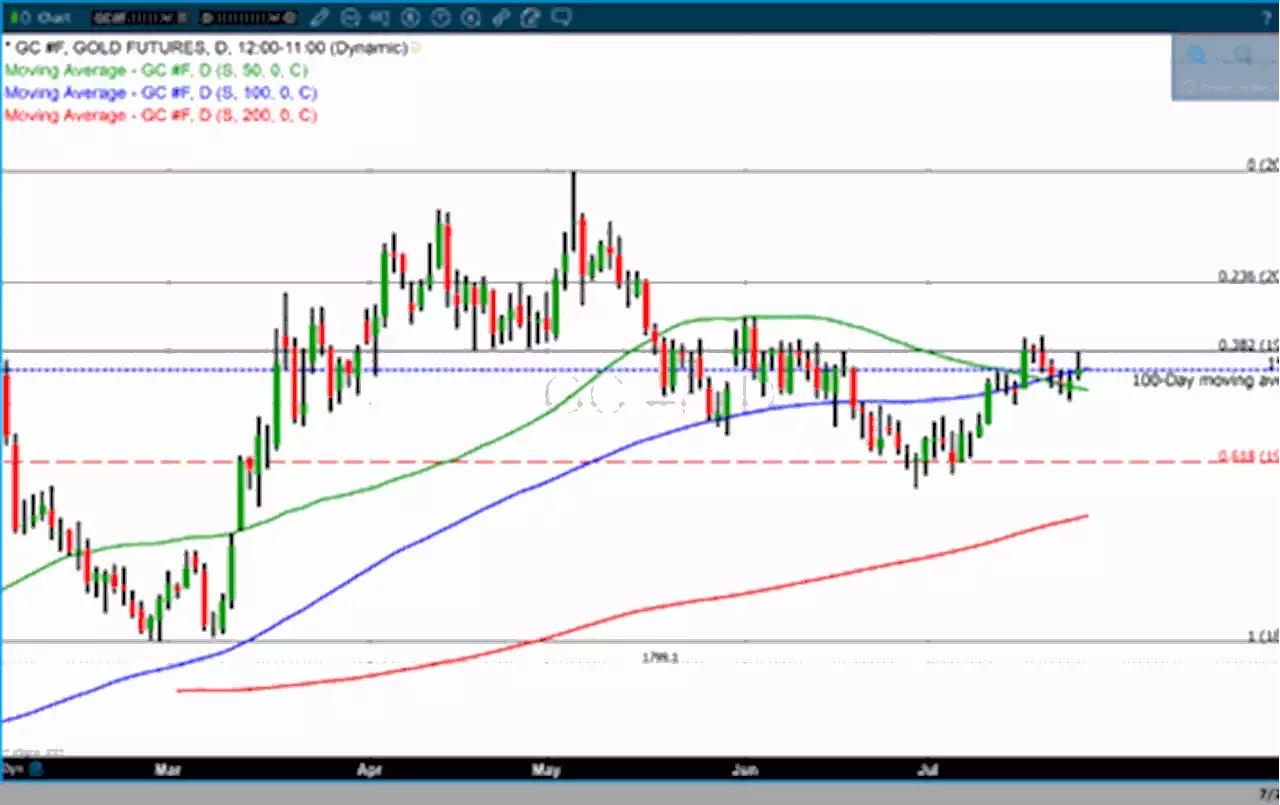The height and width of the screenshot is (805, 1280).
Task: Click the circular icon after the pencil
Action: [x=350, y=17]
